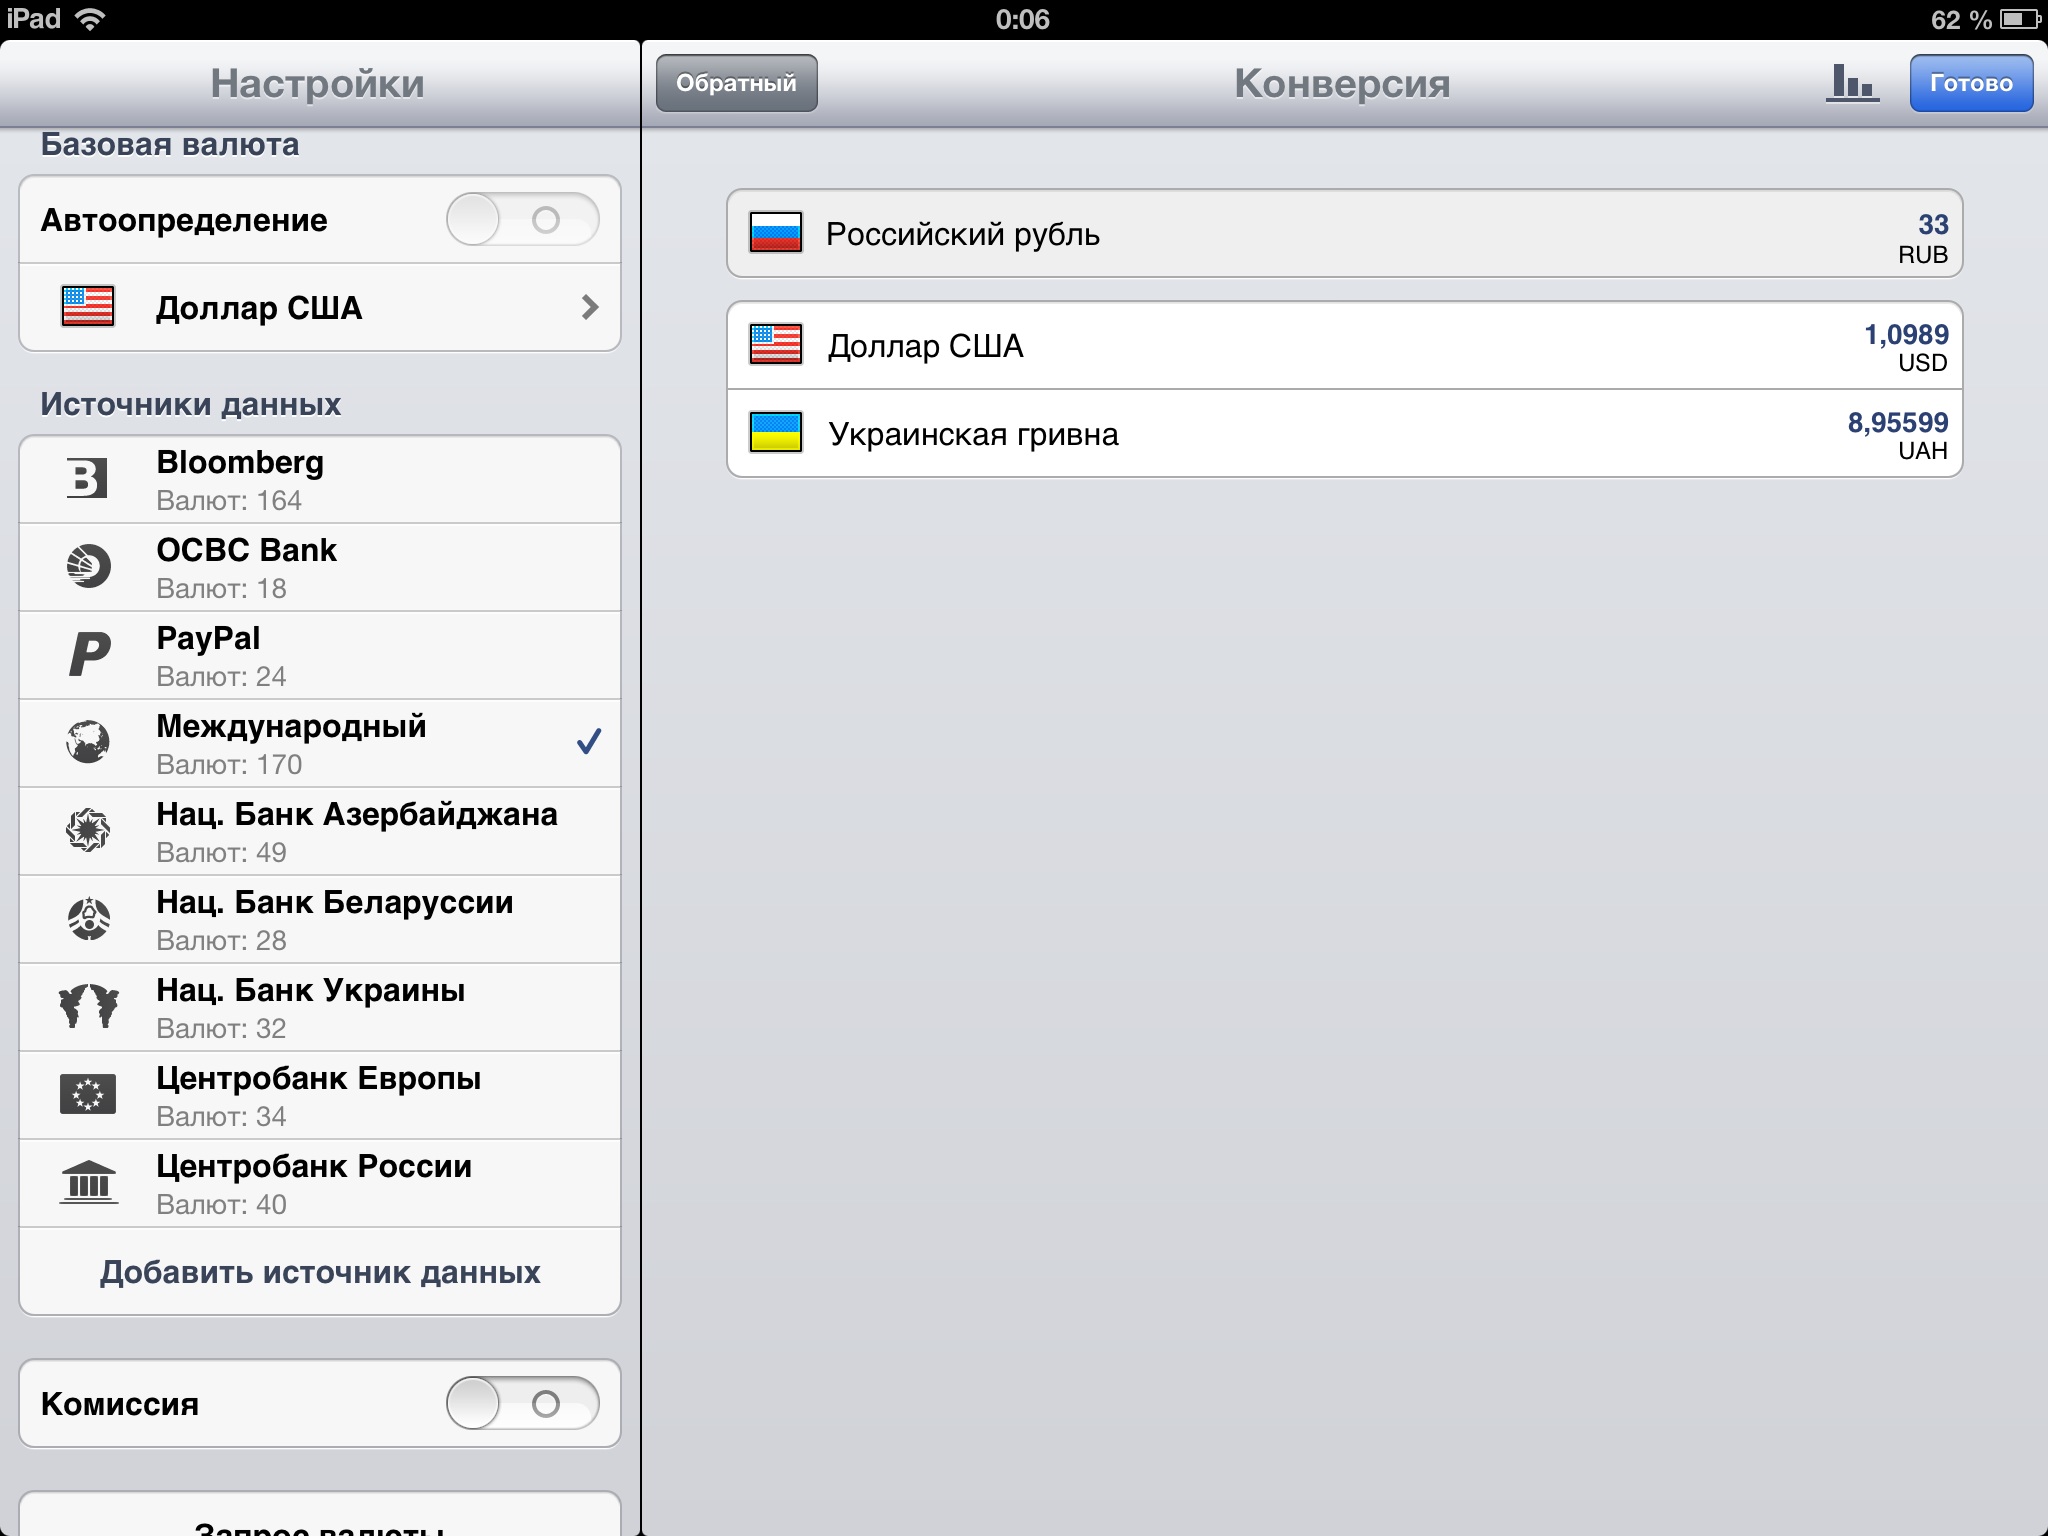Screen dimensions: 2048x1536
Task: Tap the Центробанк России building icon
Action: pyautogui.click(x=88, y=1182)
